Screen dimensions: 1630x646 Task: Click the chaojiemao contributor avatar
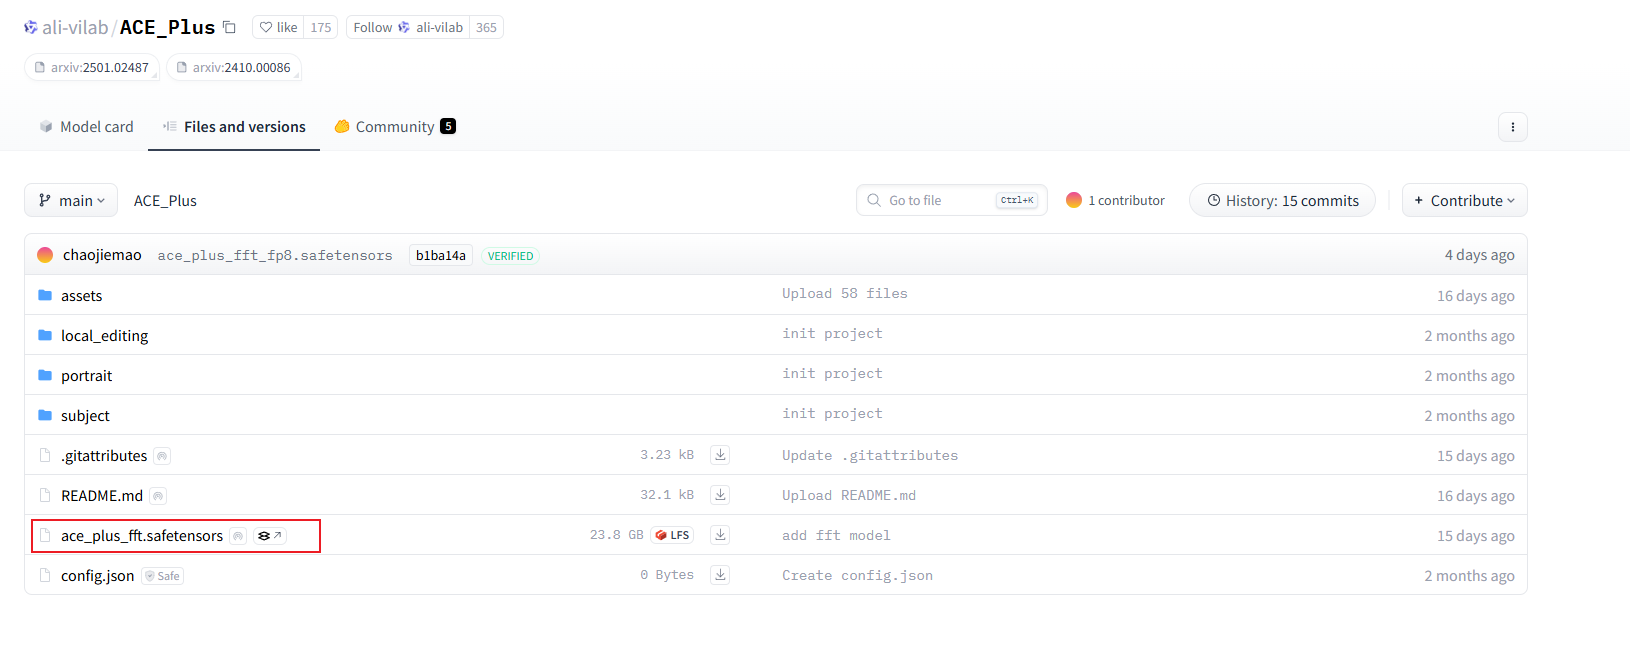click(x=45, y=255)
